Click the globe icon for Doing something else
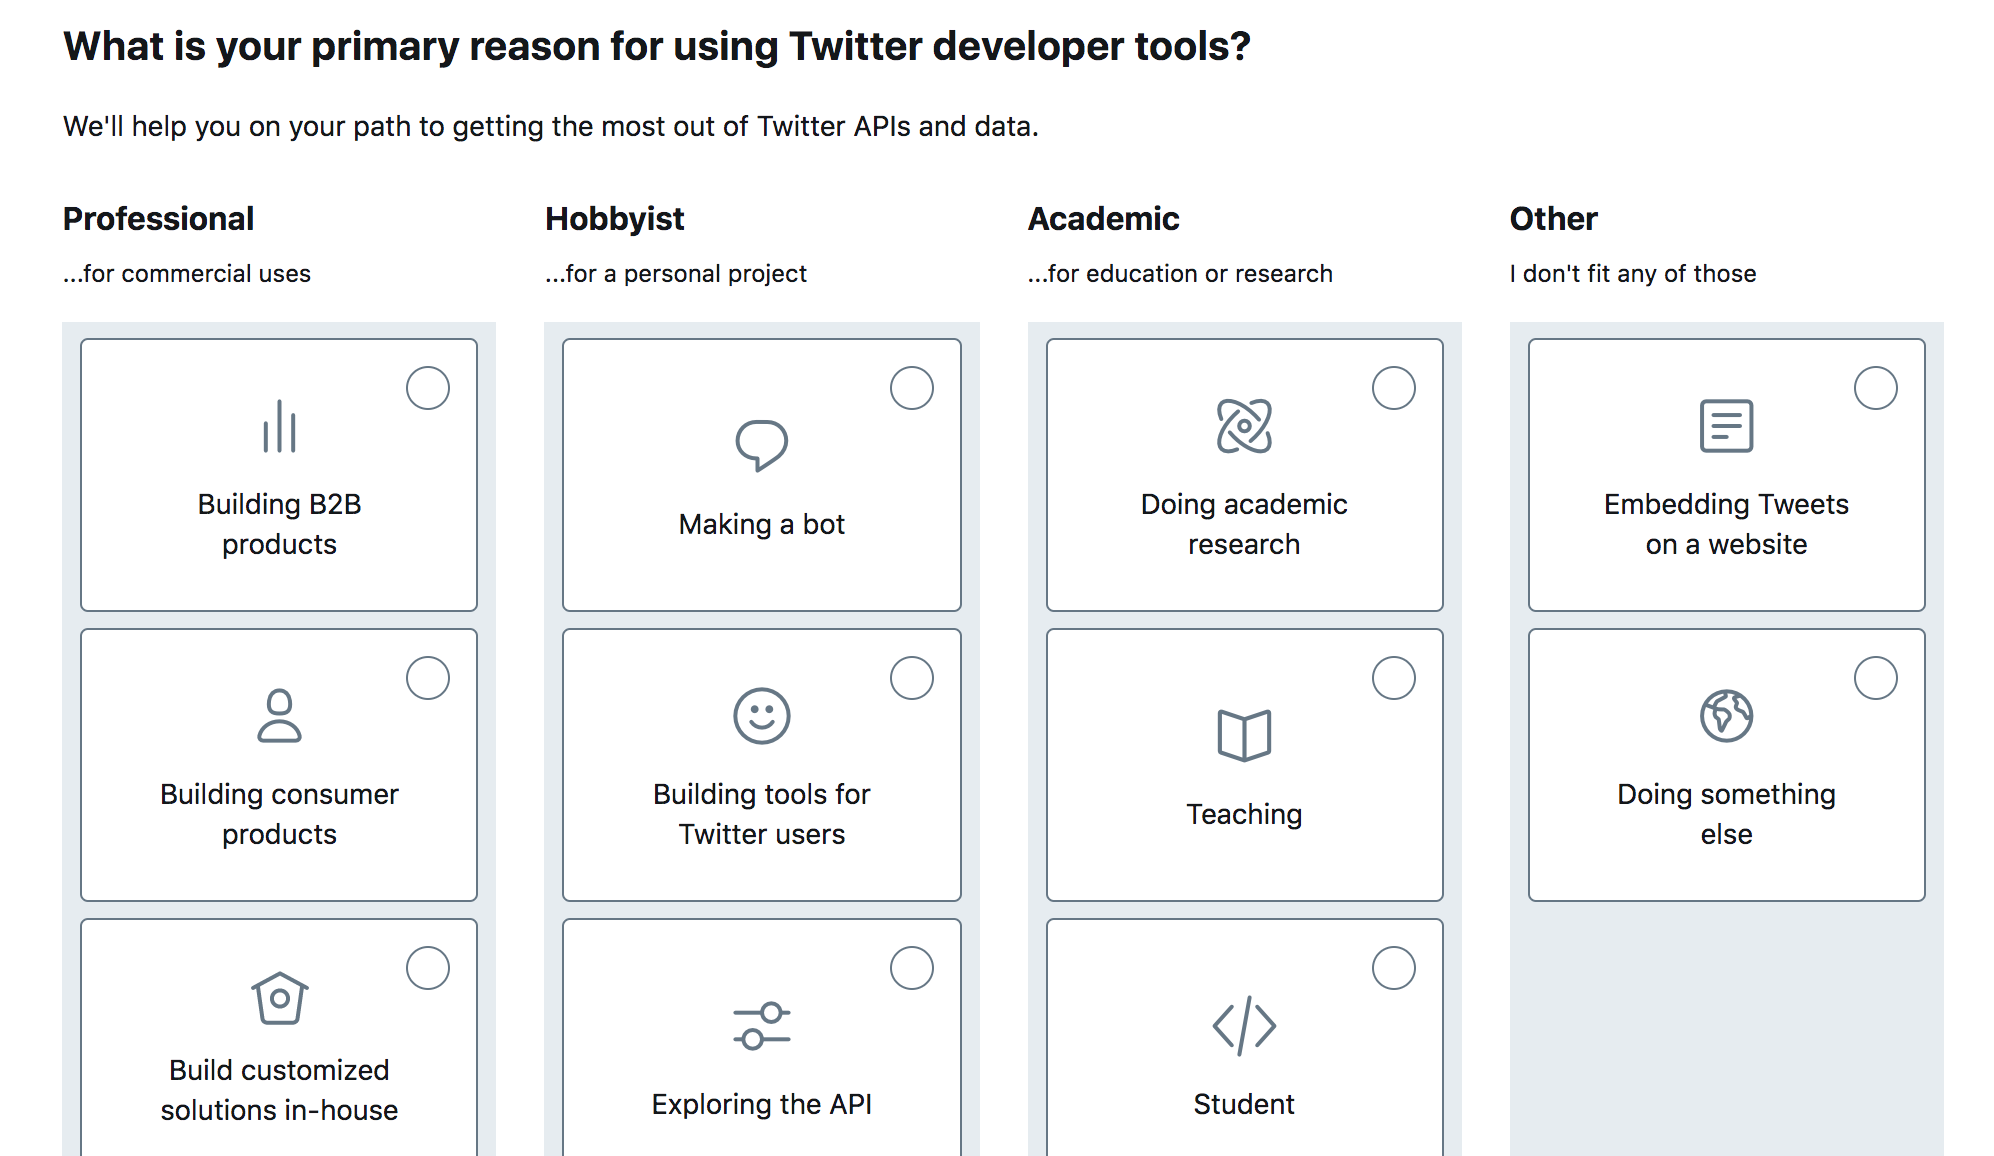 pyautogui.click(x=1726, y=716)
